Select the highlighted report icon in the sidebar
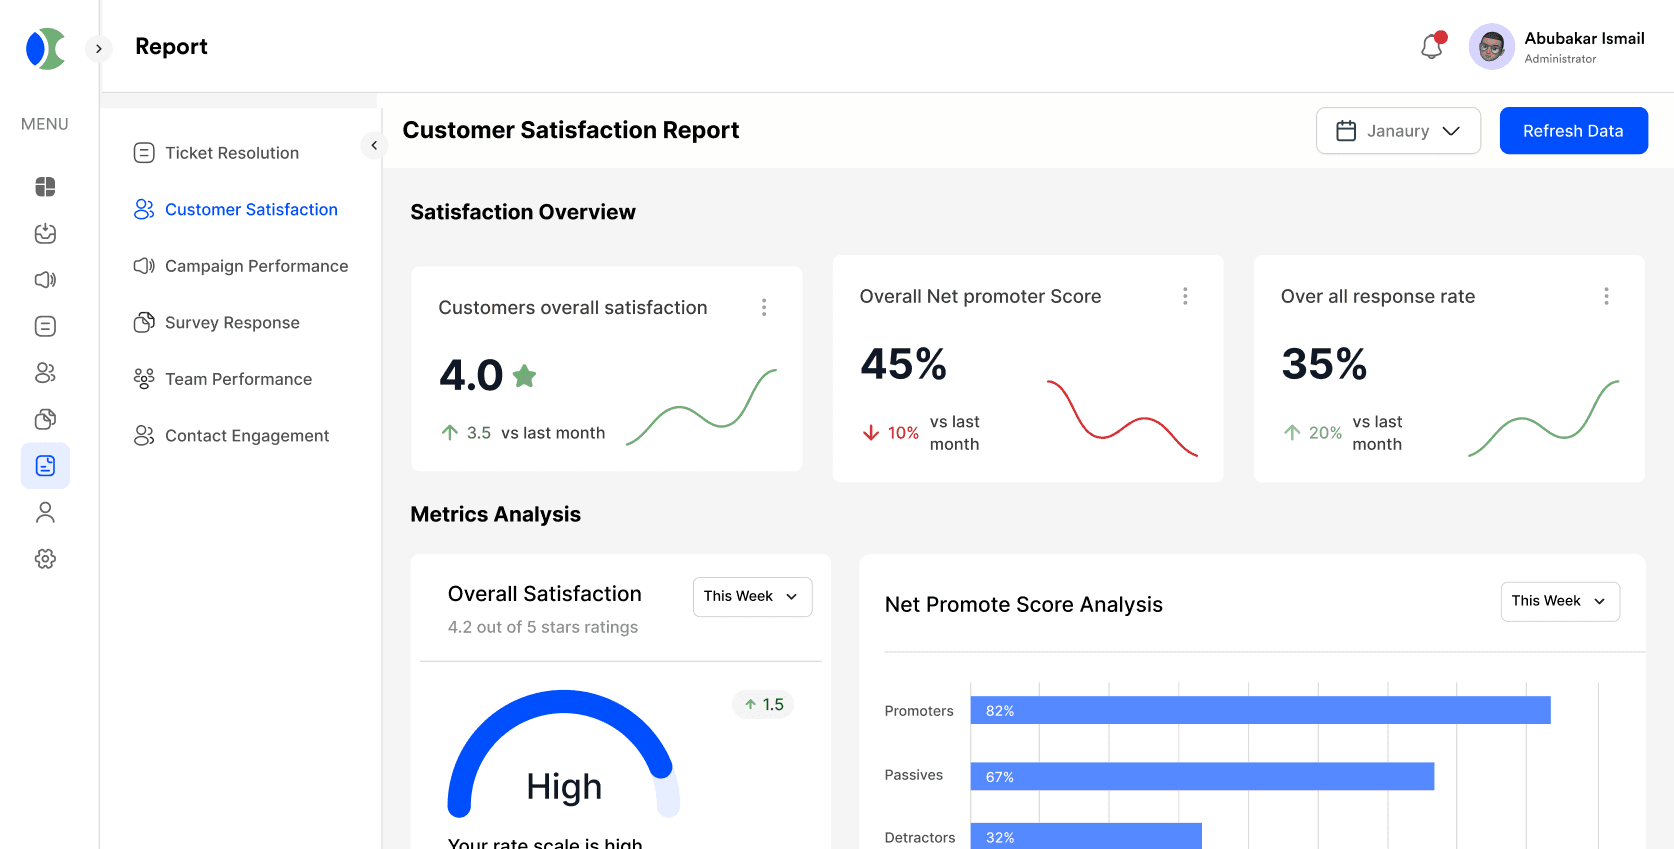Viewport: 1674px width, 849px height. [45, 466]
